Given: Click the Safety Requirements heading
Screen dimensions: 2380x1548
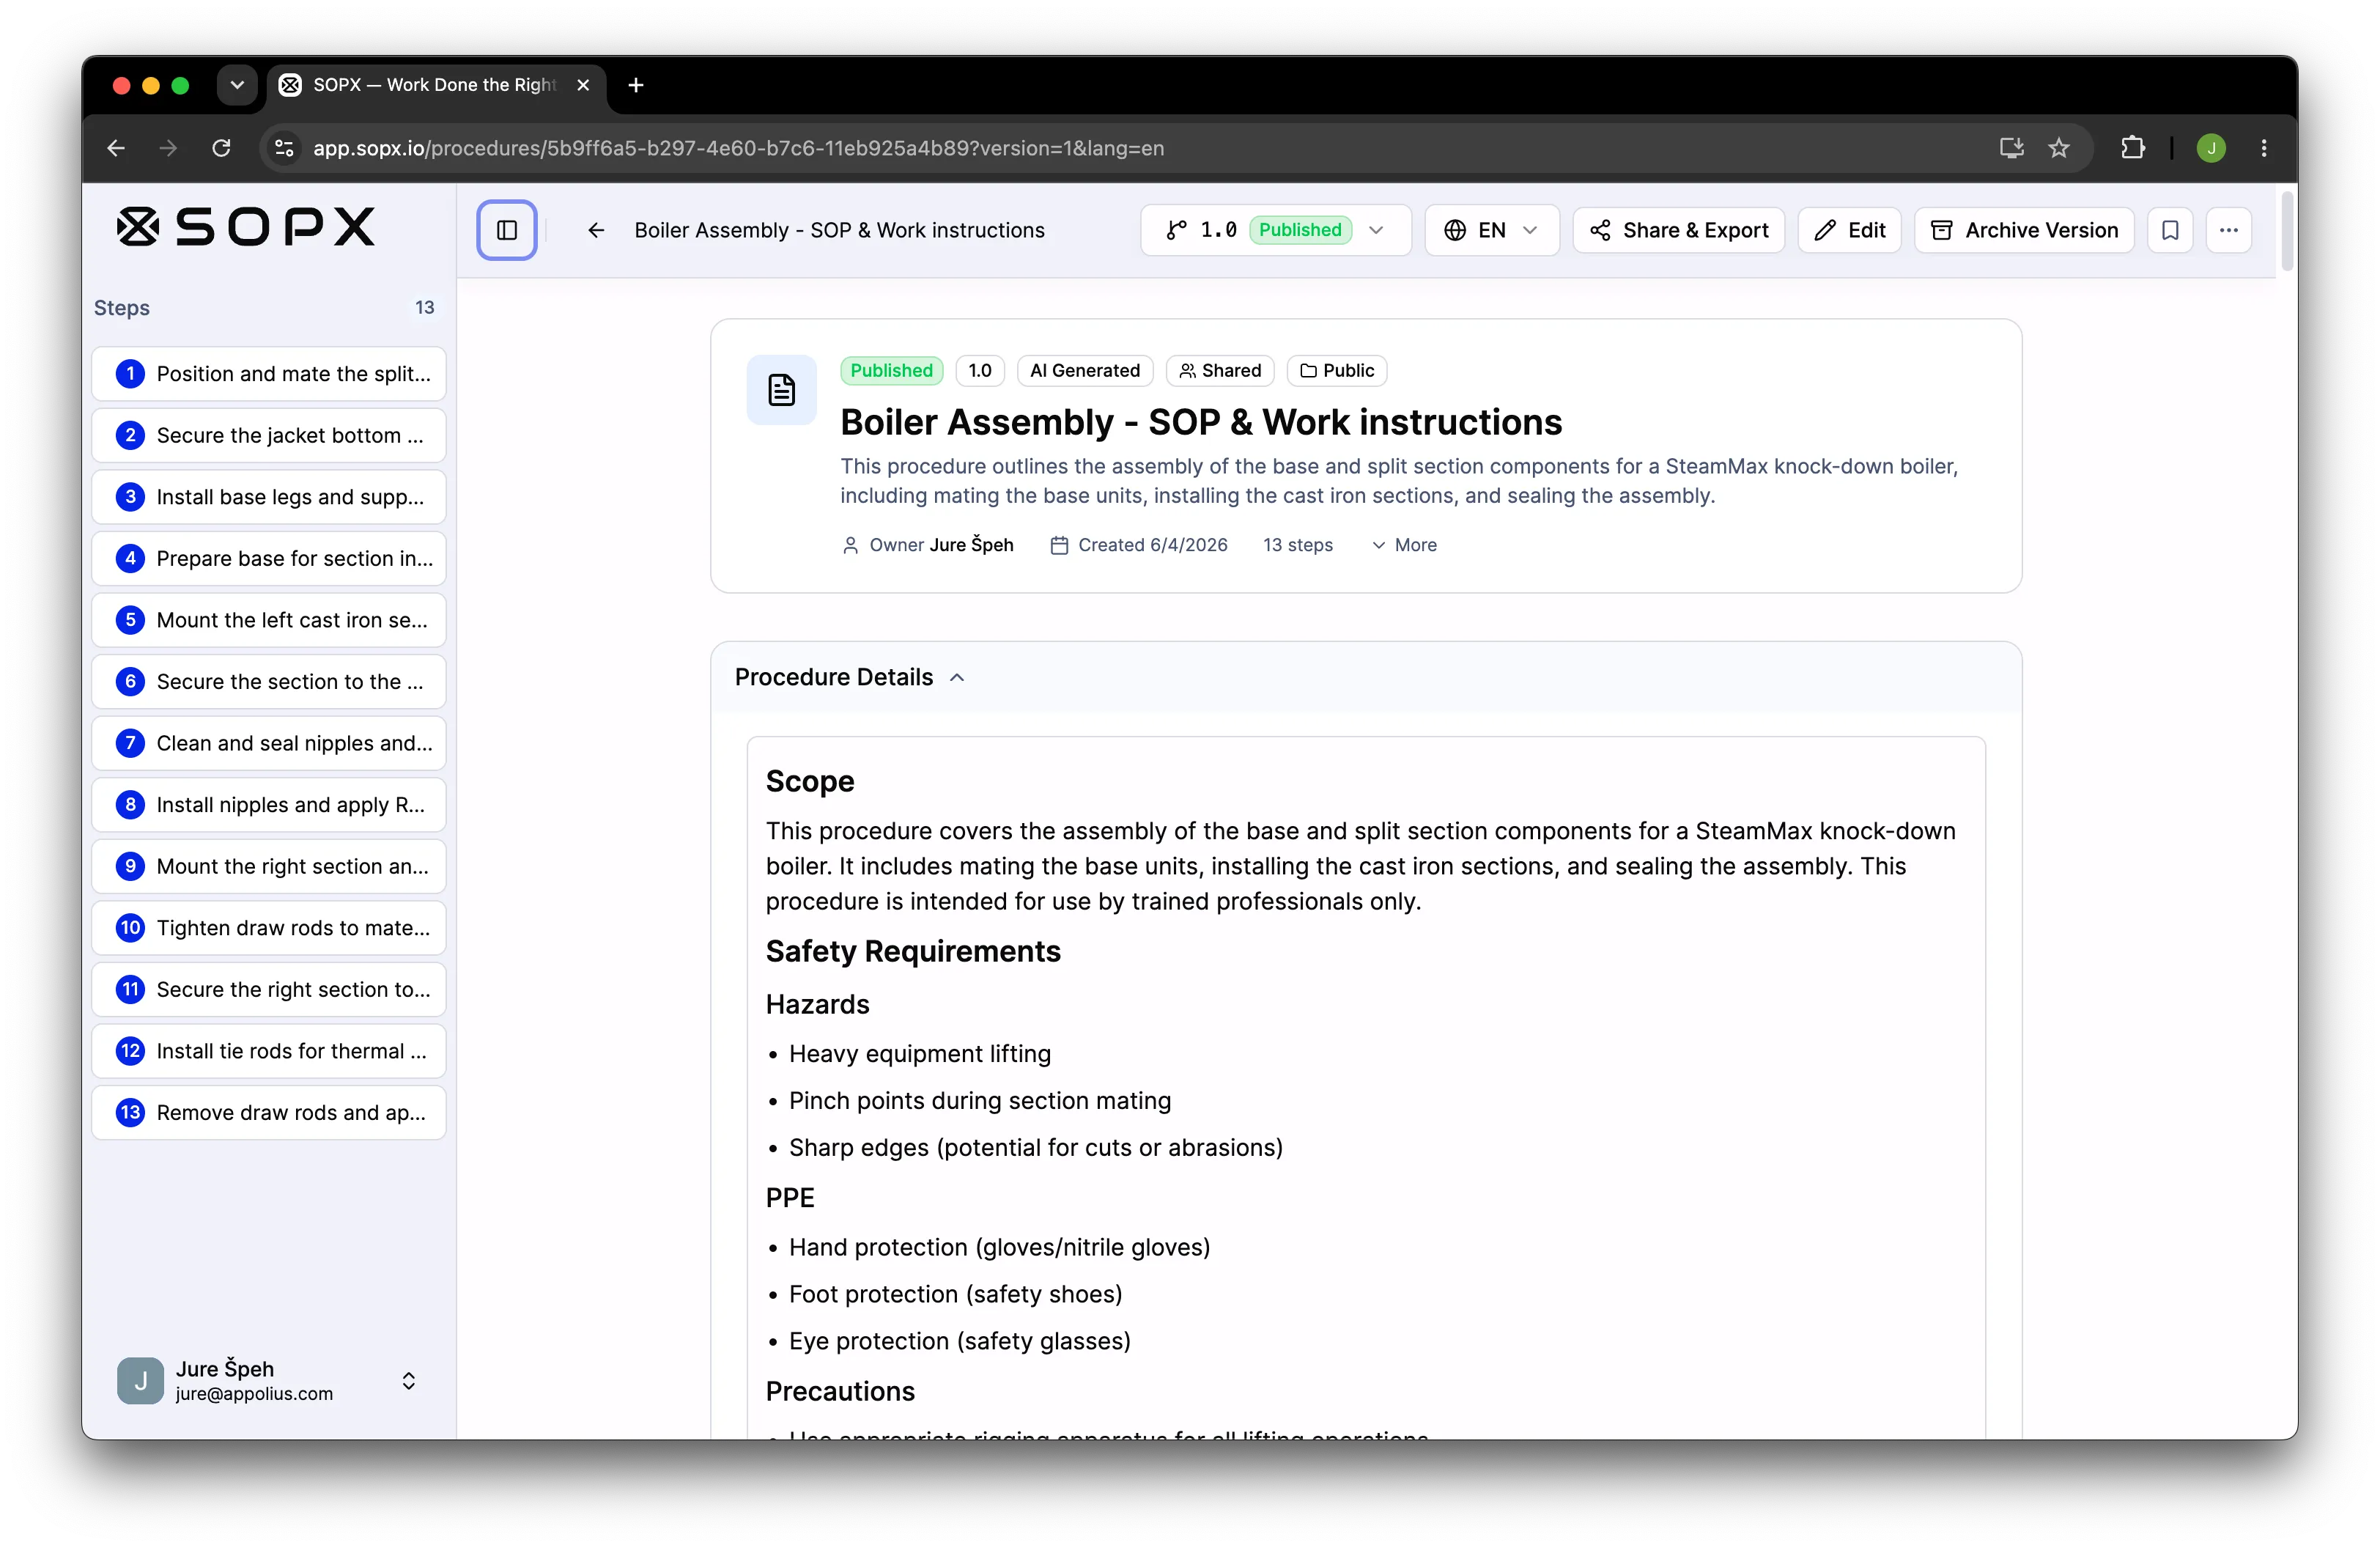Looking at the screenshot, I should (913, 951).
